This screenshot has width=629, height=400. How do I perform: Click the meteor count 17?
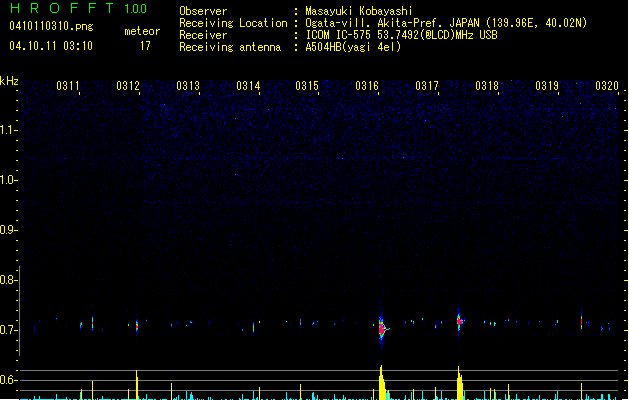[145, 46]
